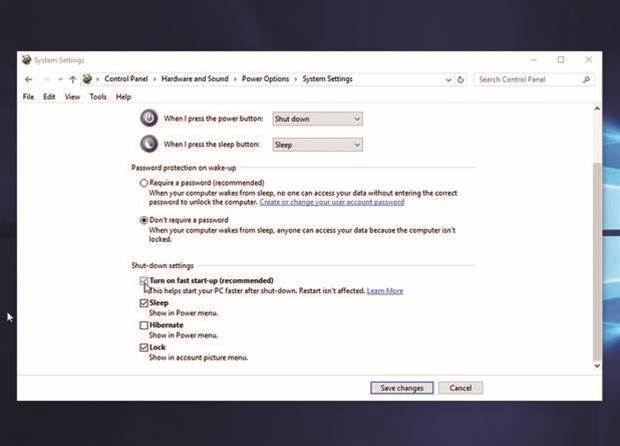Image resolution: width=620 pixels, height=446 pixels.
Task: Open the Learn More link
Action: [x=385, y=291]
